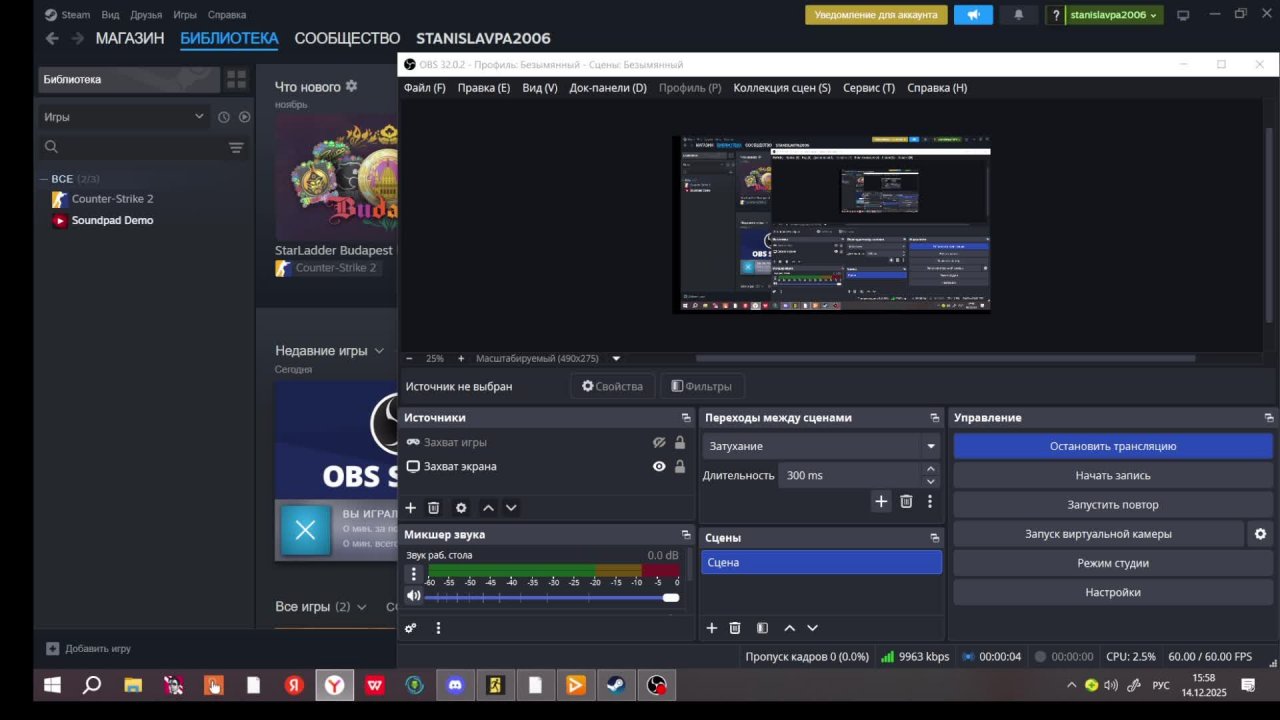Open Steam announcements megaphone button
The width and height of the screenshot is (1280, 720).
pyautogui.click(x=973, y=15)
